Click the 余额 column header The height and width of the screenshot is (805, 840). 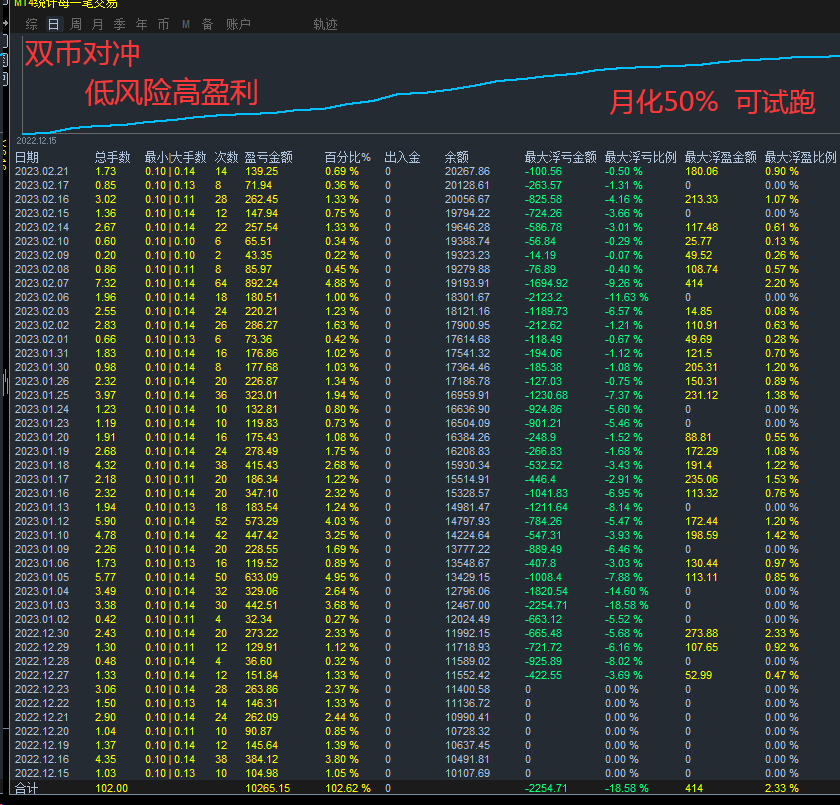click(x=456, y=157)
